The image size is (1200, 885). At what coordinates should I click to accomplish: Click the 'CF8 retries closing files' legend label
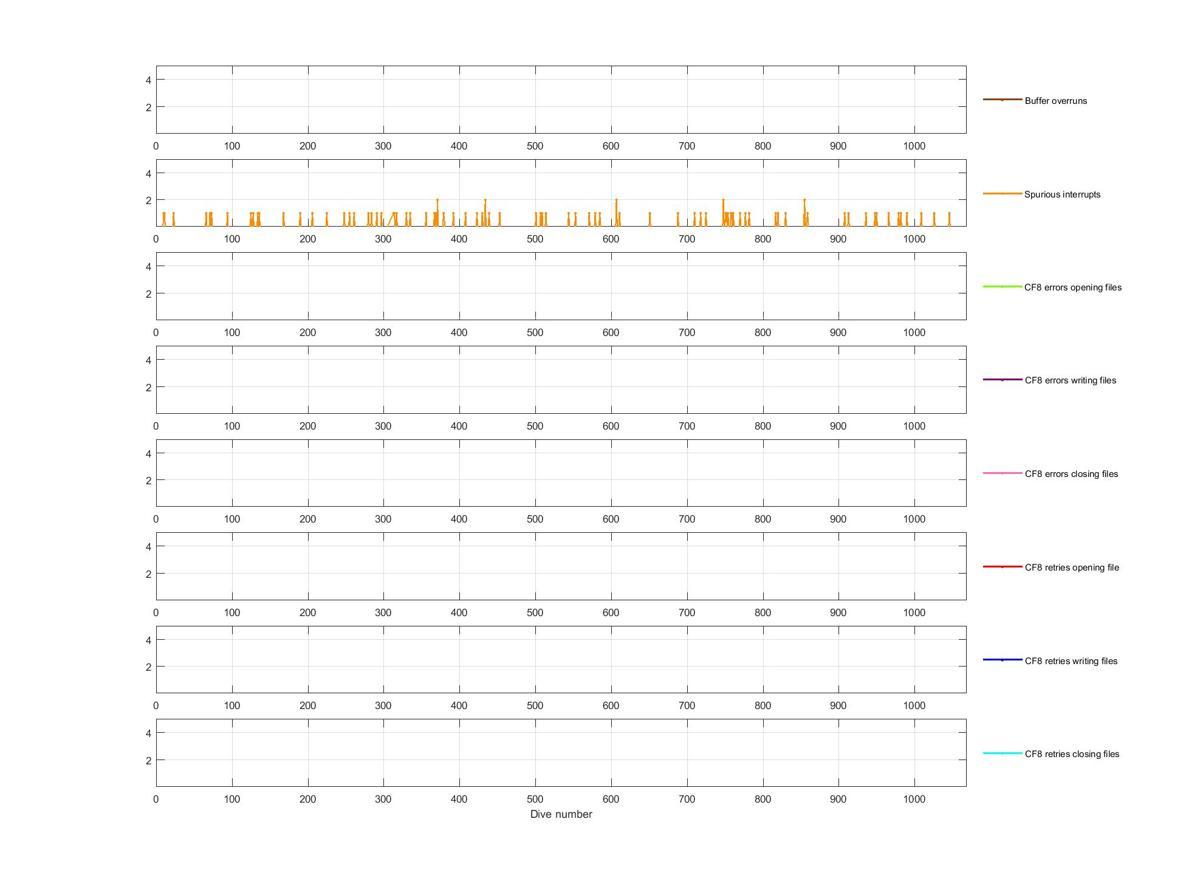(x=1072, y=754)
